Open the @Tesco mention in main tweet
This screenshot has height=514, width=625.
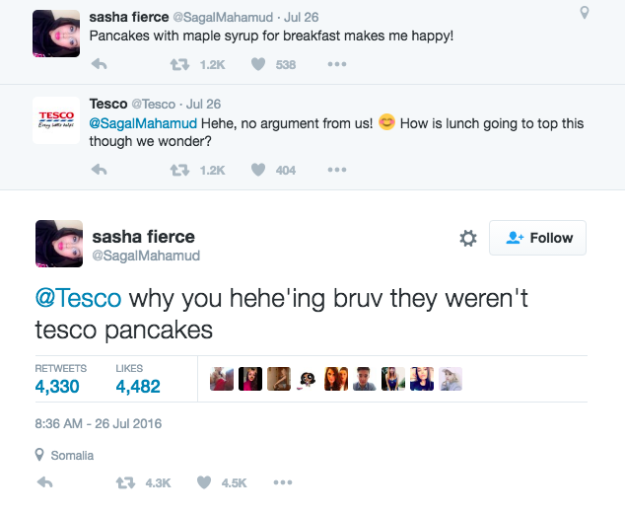[x=79, y=299]
